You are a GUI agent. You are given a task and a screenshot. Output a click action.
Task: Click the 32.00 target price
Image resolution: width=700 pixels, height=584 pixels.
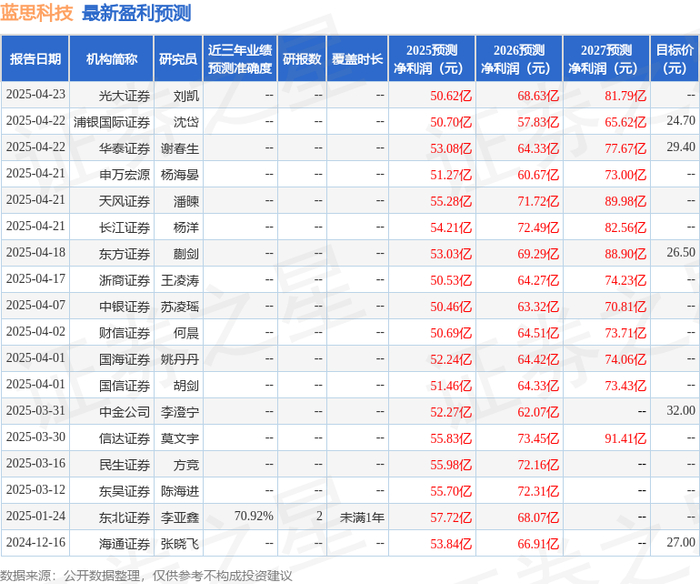pos(681,410)
